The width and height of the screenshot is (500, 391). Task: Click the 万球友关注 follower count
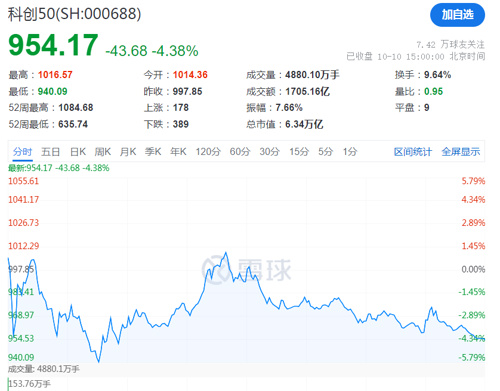(450, 44)
